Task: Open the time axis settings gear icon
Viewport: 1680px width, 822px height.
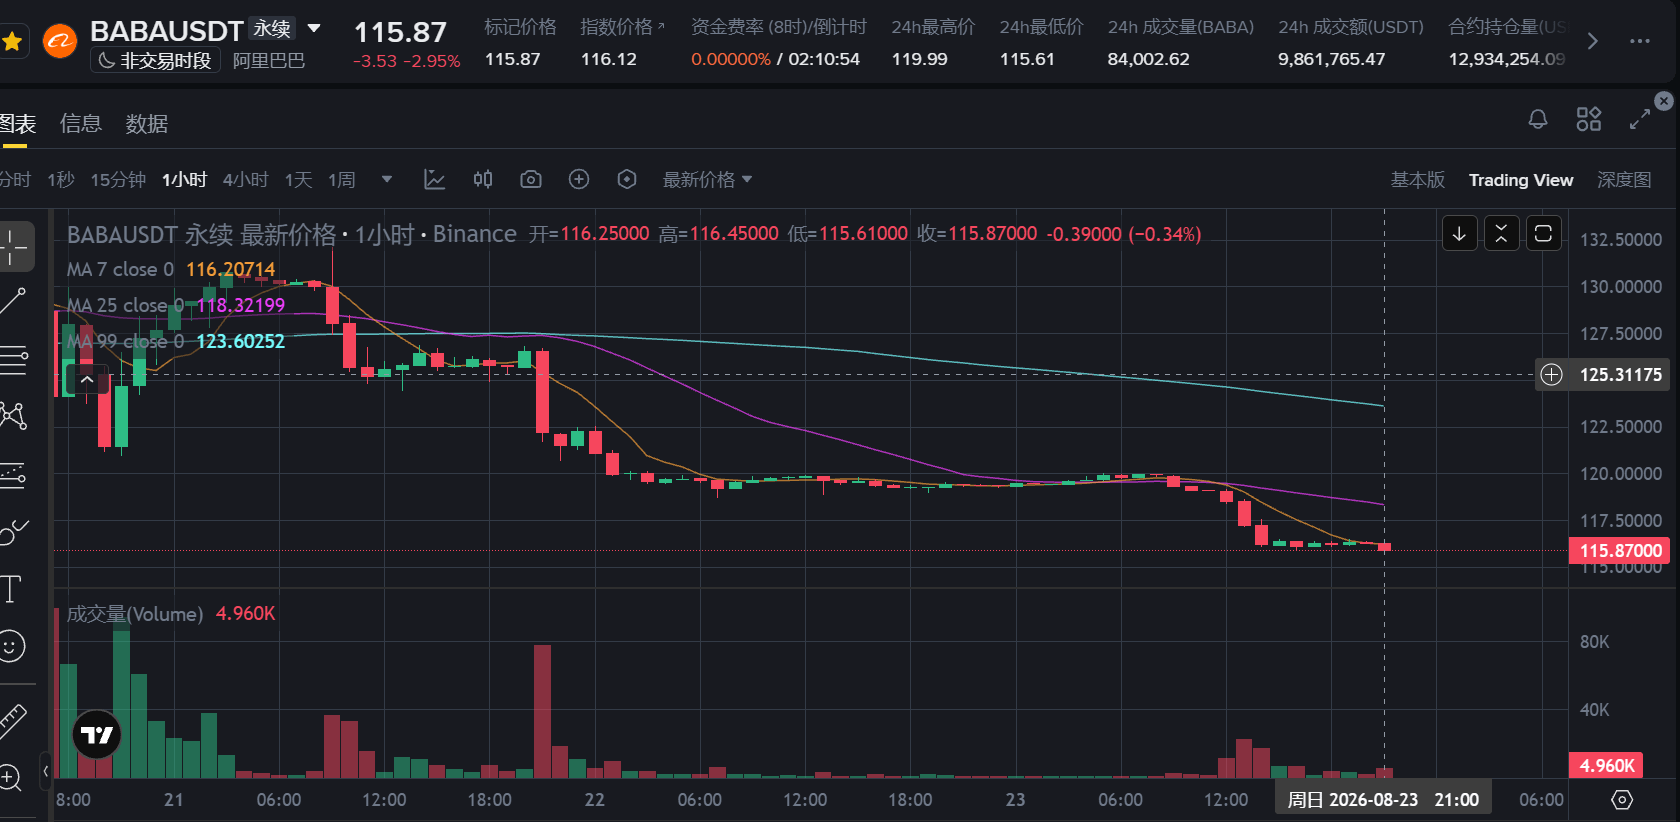Action: (1622, 799)
